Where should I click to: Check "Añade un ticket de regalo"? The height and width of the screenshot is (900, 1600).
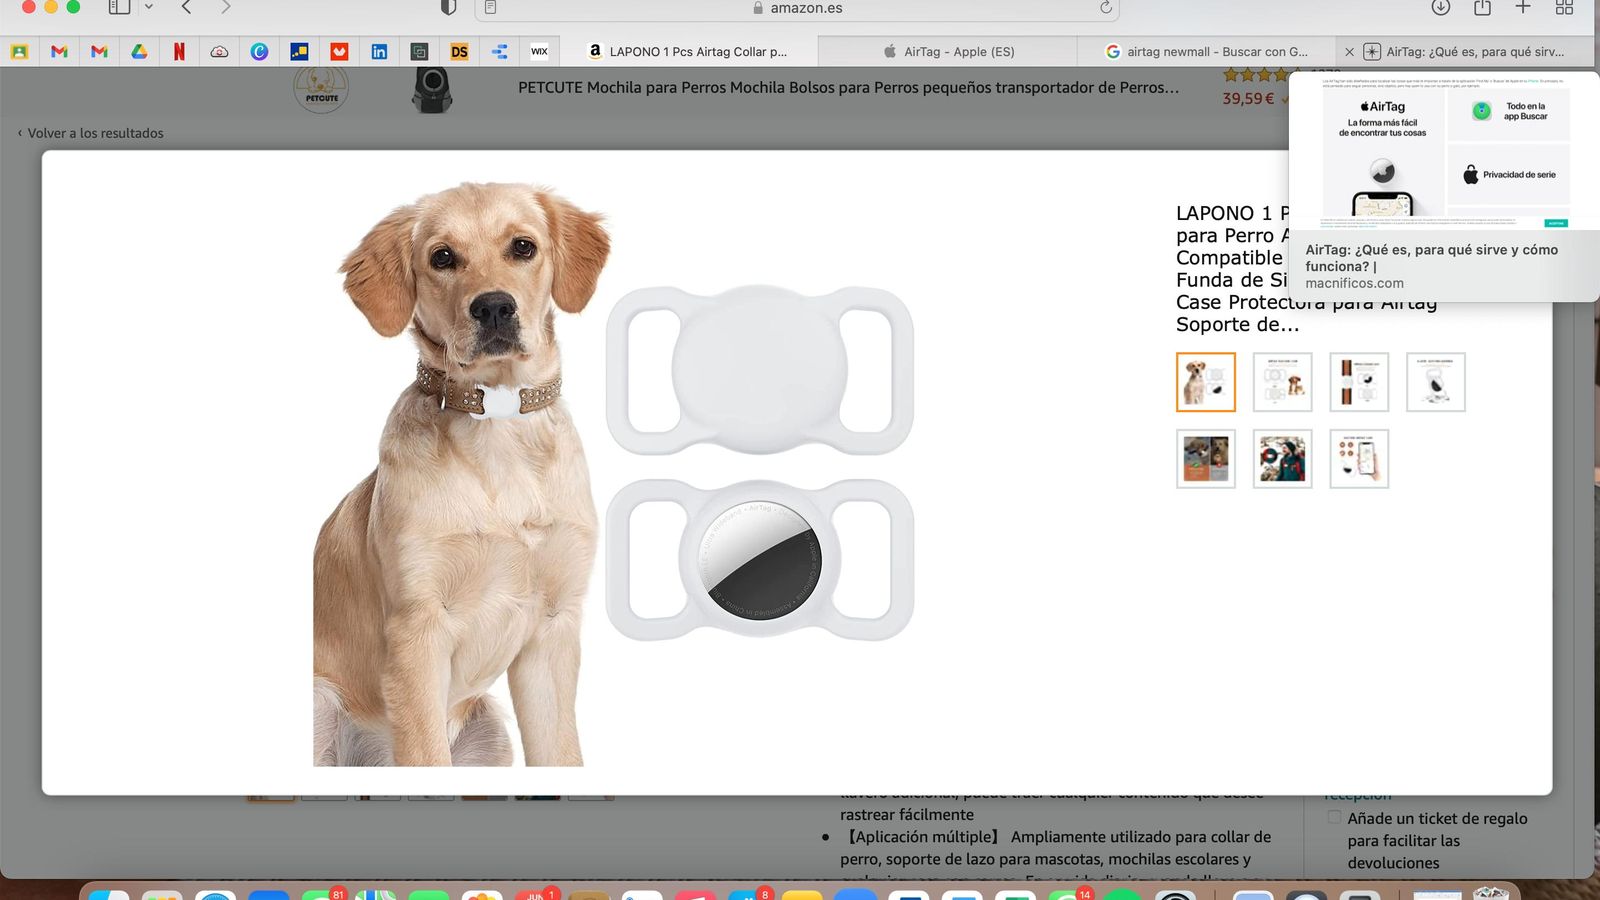(x=1334, y=817)
